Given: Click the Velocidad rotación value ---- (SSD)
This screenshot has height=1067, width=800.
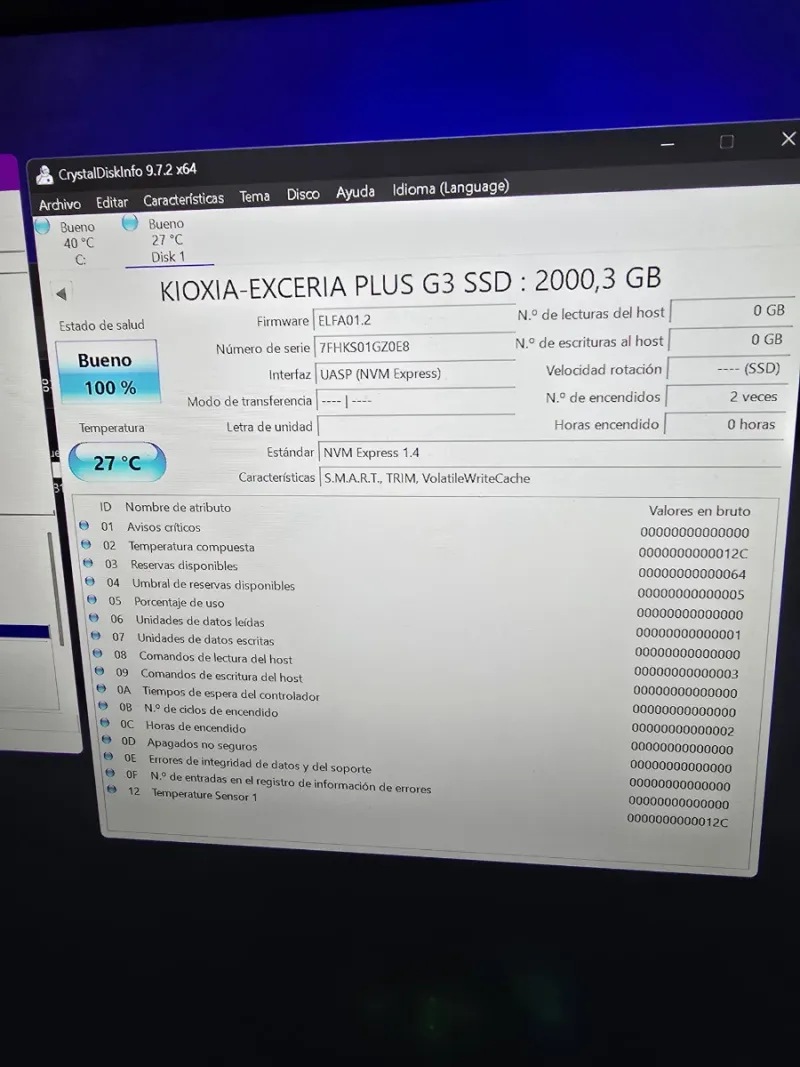Looking at the screenshot, I should pos(728,368).
